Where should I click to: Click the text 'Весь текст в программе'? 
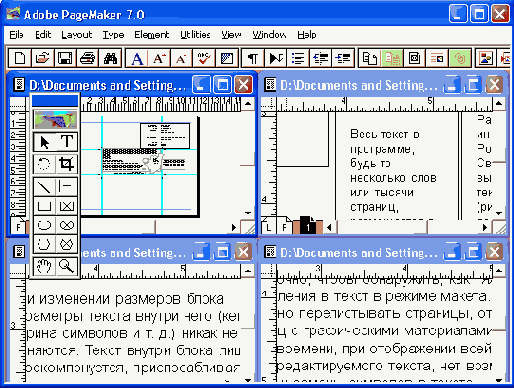click(385, 142)
